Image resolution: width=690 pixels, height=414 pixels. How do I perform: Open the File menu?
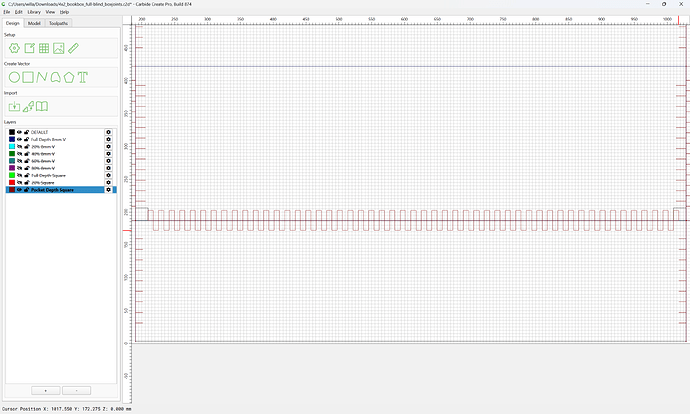pyautogui.click(x=7, y=12)
